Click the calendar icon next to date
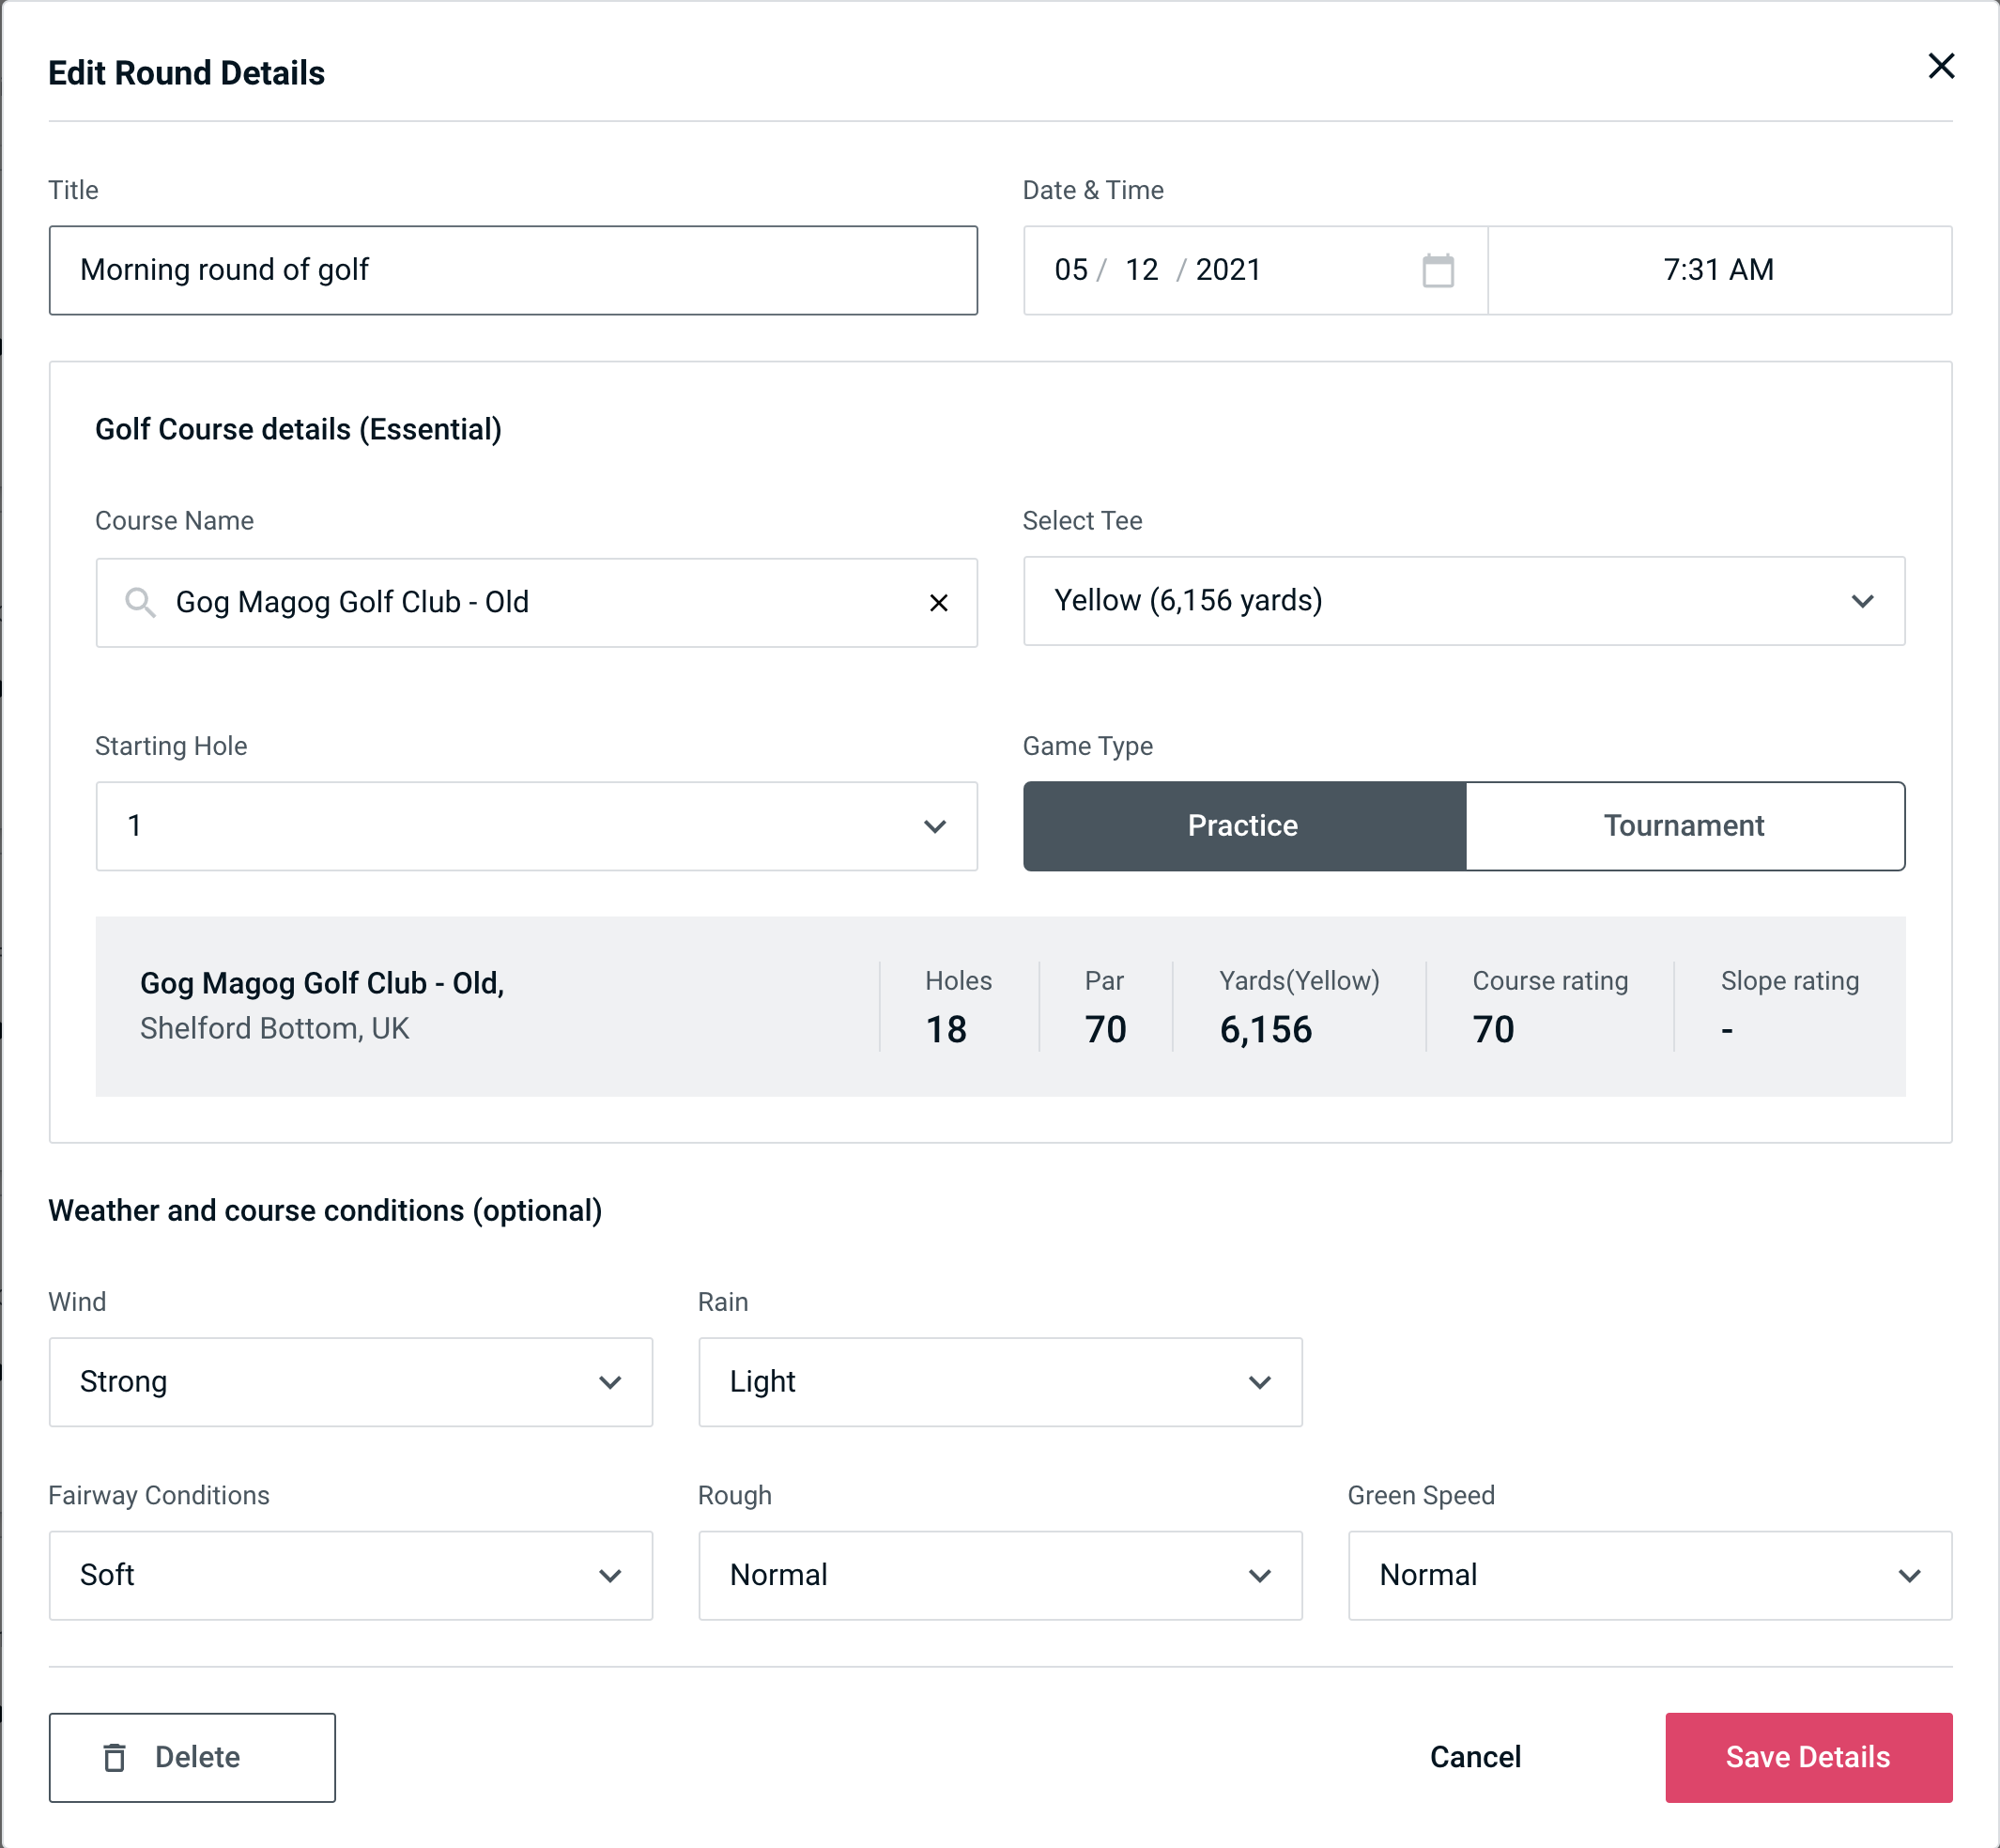This screenshot has height=1848, width=2000. (1436, 270)
